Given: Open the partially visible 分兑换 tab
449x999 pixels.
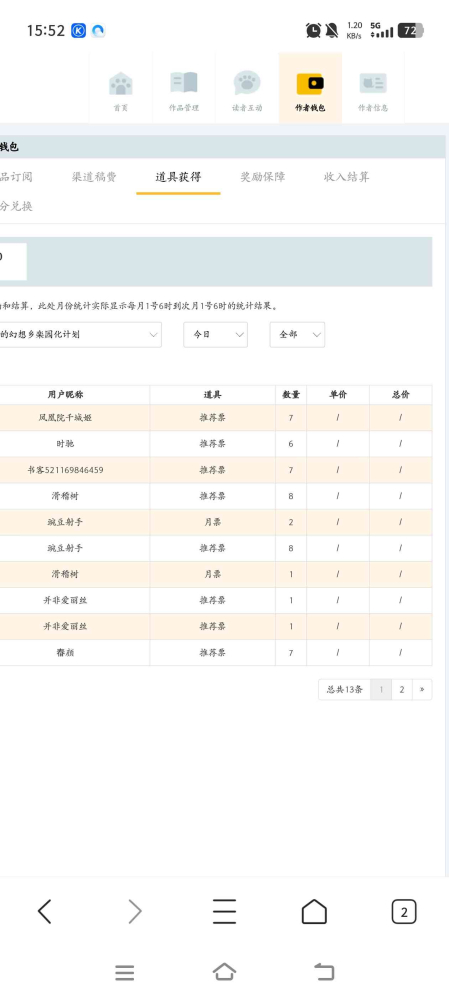Looking at the screenshot, I should 16,206.
